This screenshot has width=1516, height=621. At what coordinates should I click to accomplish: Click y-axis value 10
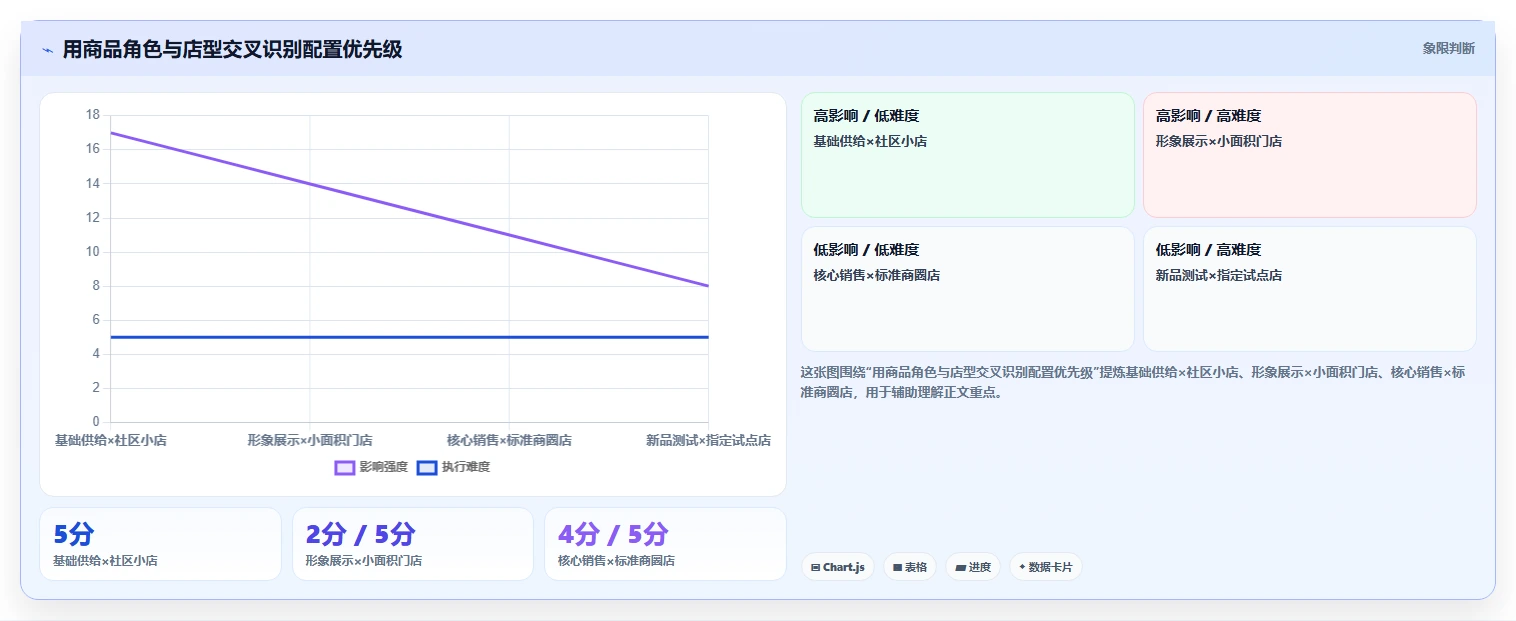pos(93,252)
